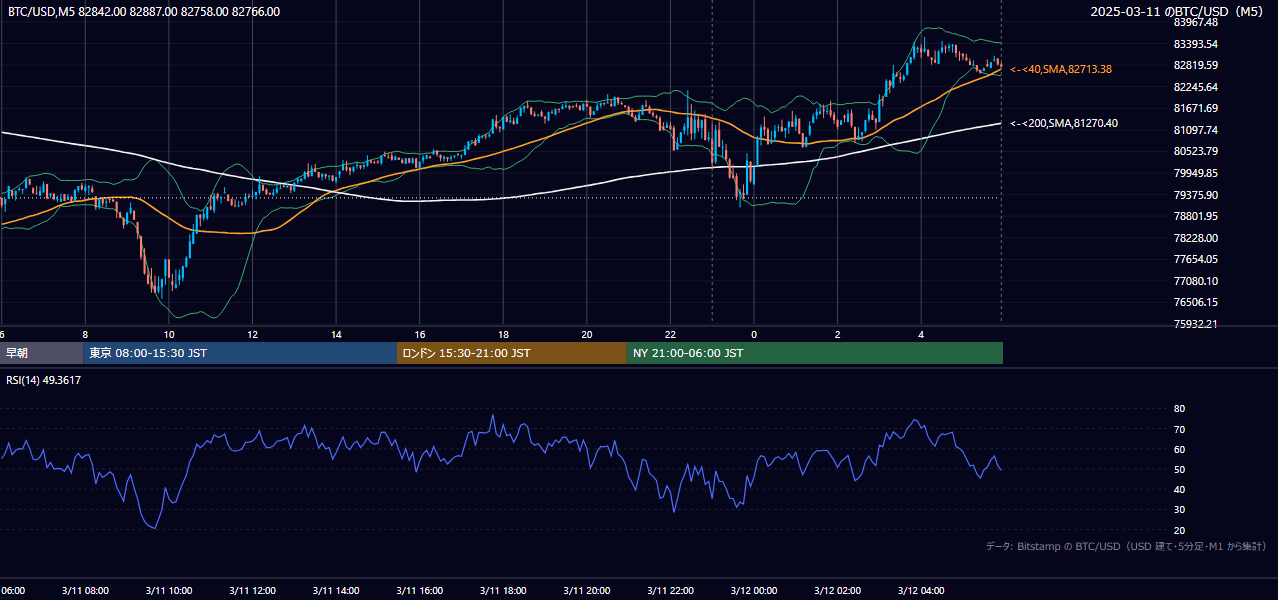Click bottom time label 3/11 22:00

point(670,591)
